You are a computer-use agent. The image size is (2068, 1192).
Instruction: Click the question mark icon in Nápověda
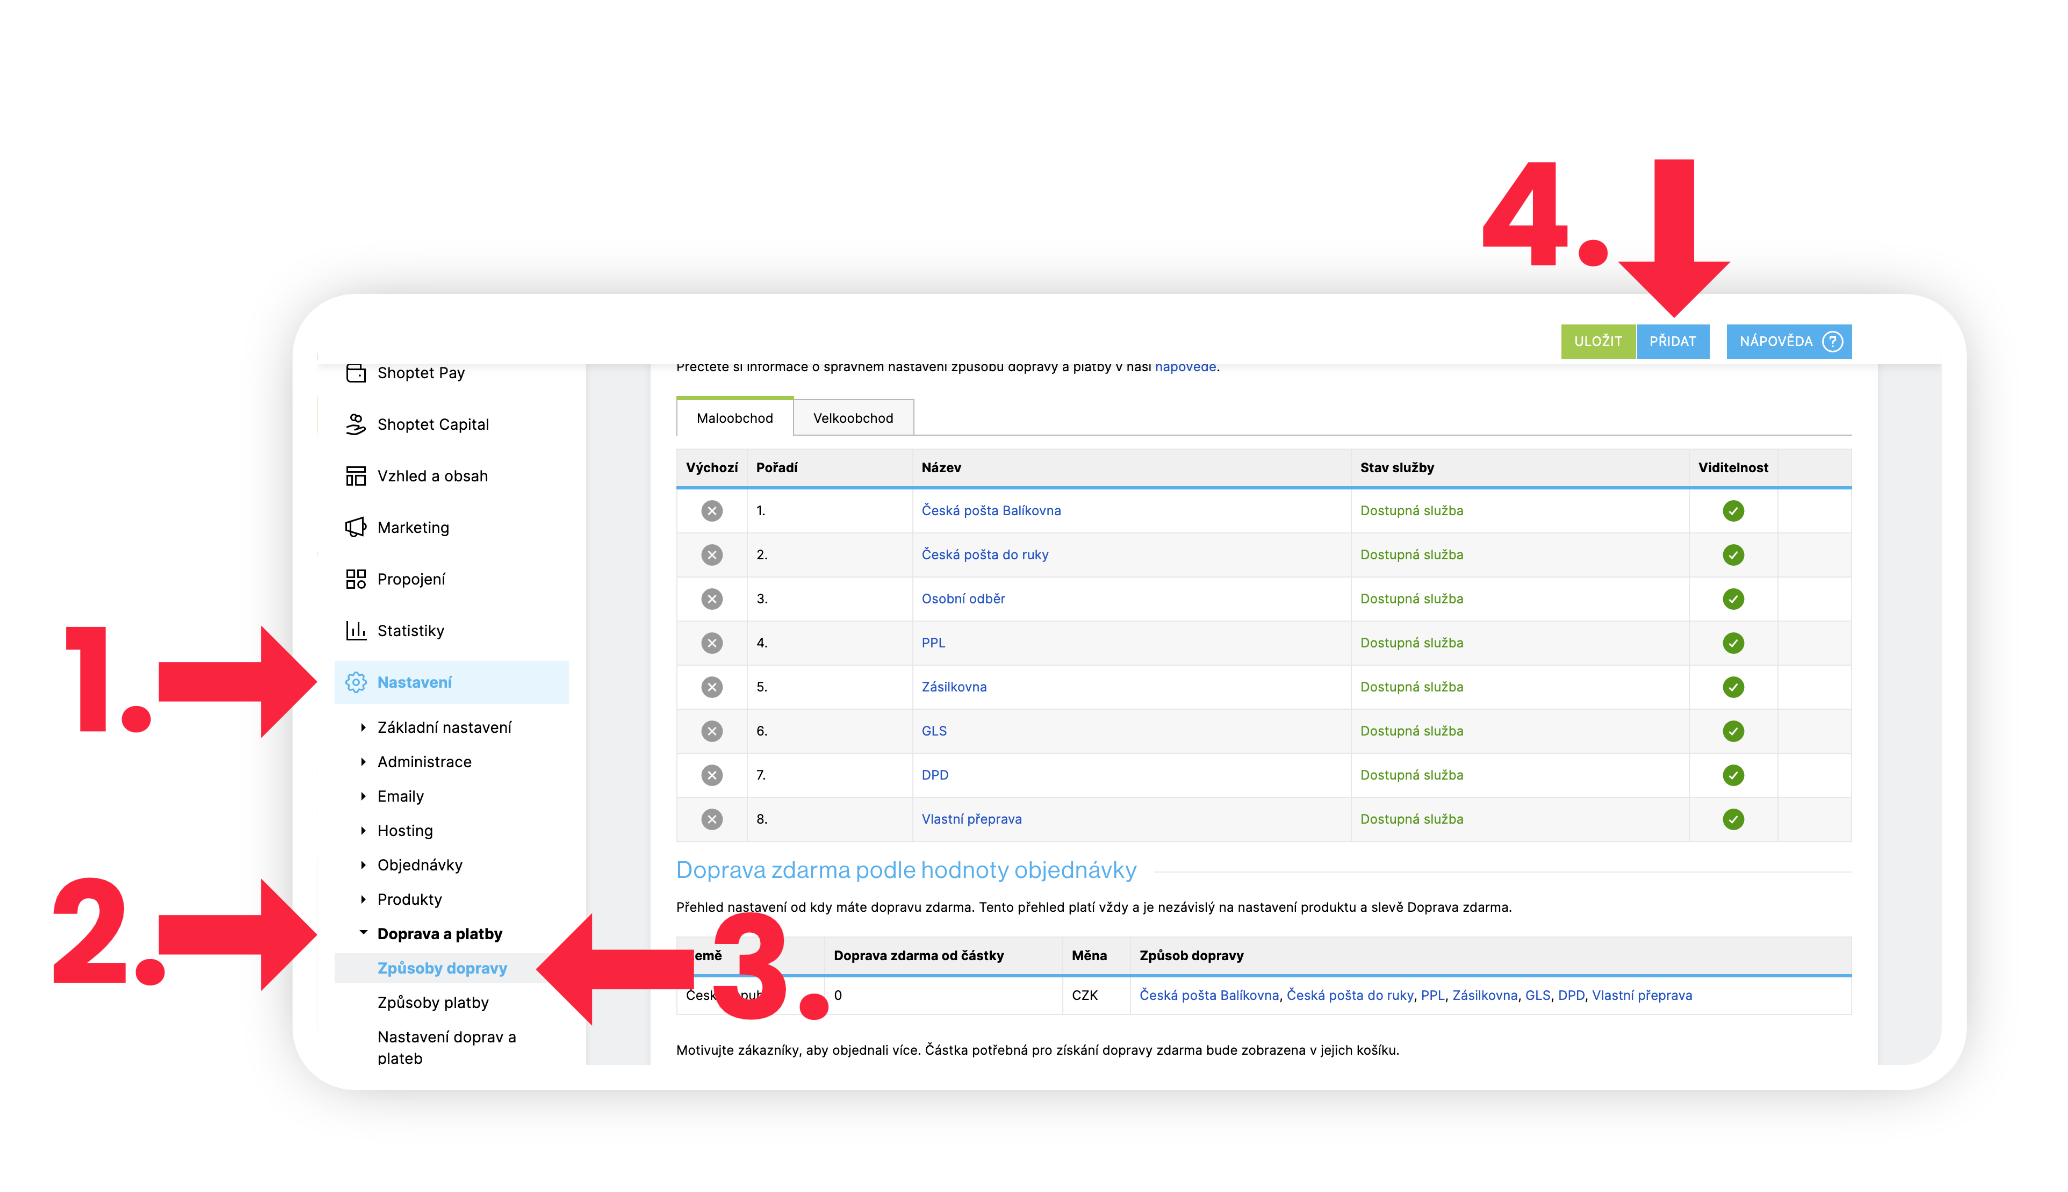tap(1832, 341)
